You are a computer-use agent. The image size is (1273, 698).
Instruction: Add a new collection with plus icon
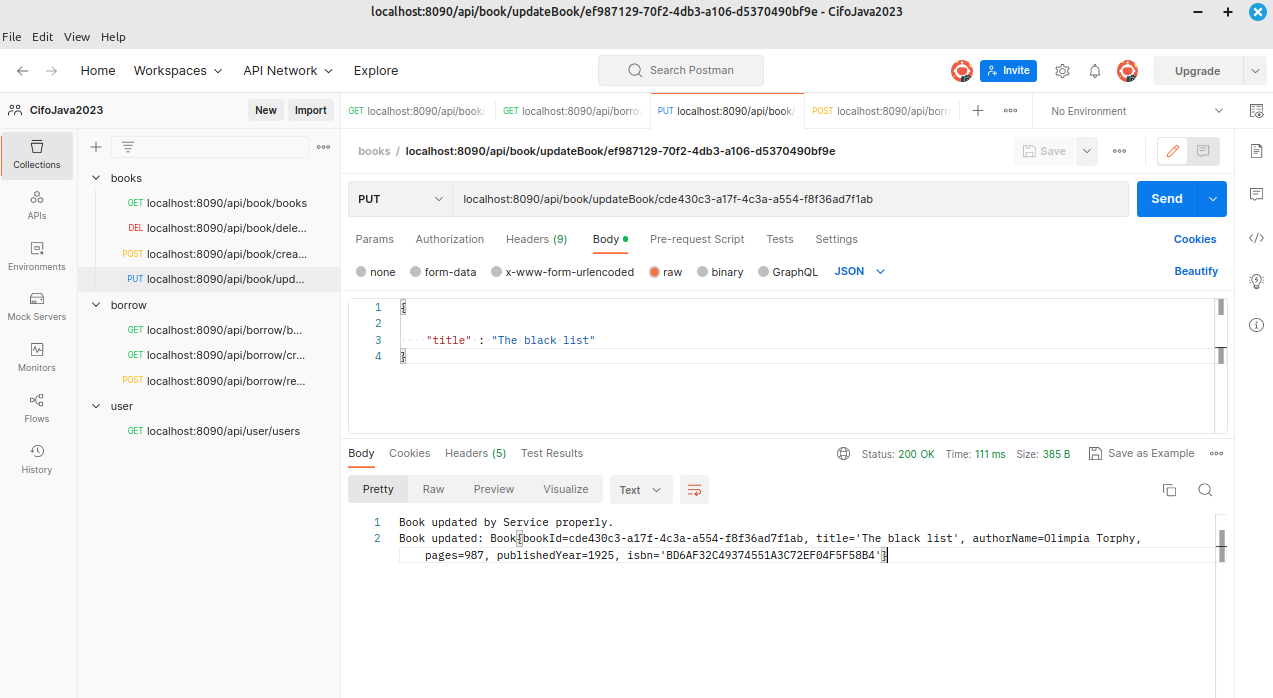pyautogui.click(x=96, y=147)
